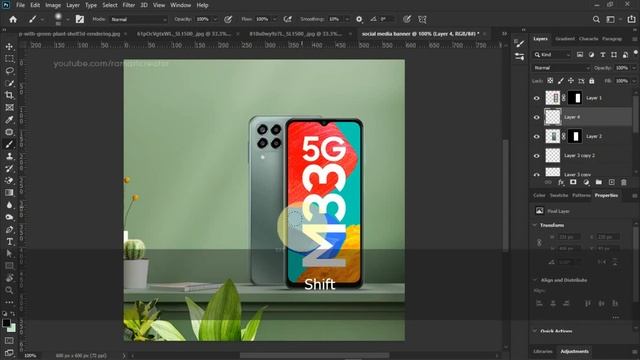Select the Zoom tool
Image resolution: width=640 pixels, height=360 pixels.
9,290
